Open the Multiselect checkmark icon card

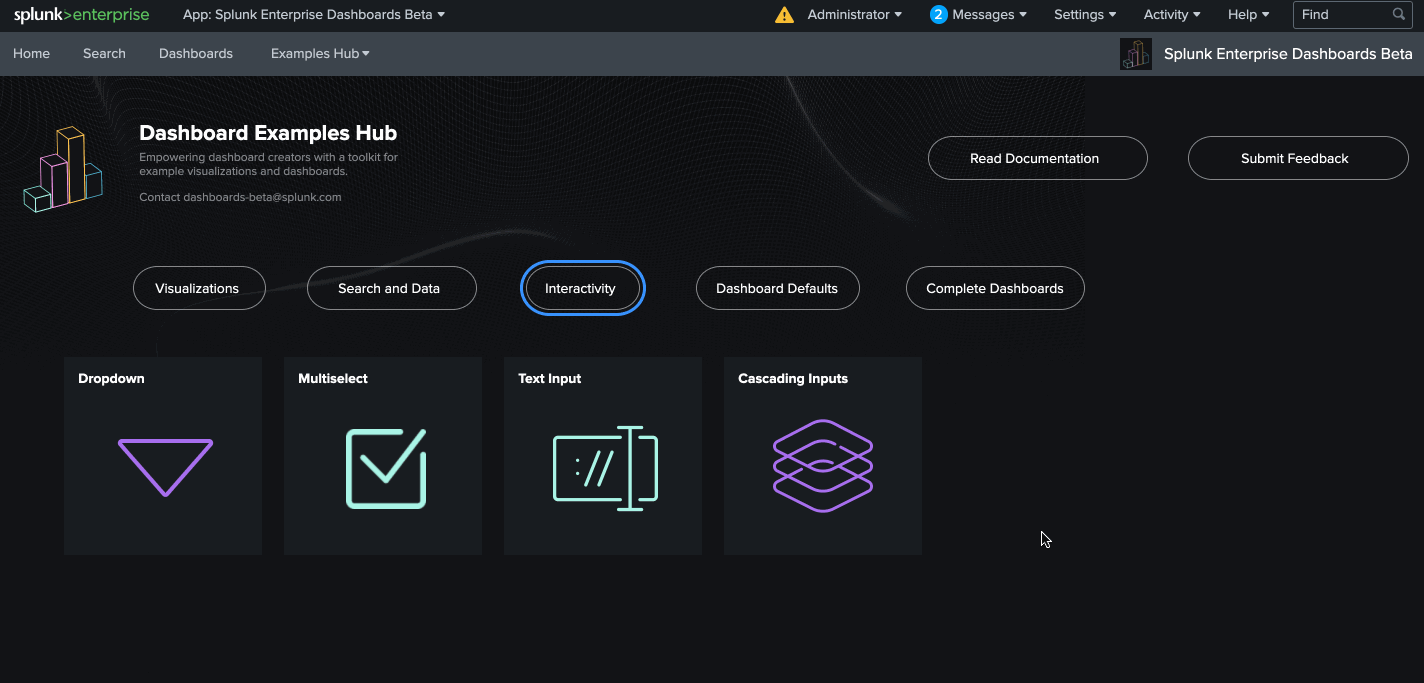(386, 468)
